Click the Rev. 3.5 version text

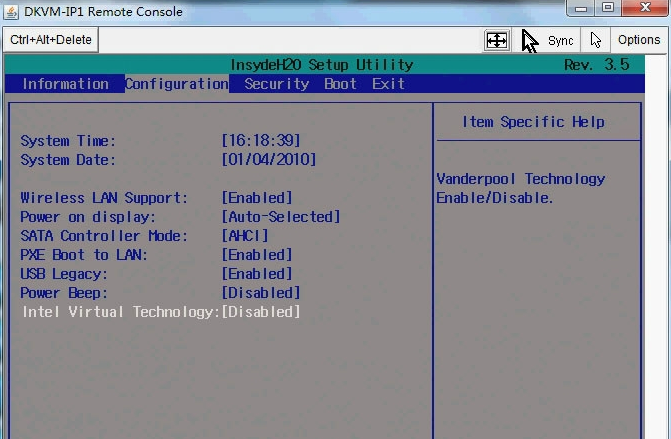click(597, 65)
